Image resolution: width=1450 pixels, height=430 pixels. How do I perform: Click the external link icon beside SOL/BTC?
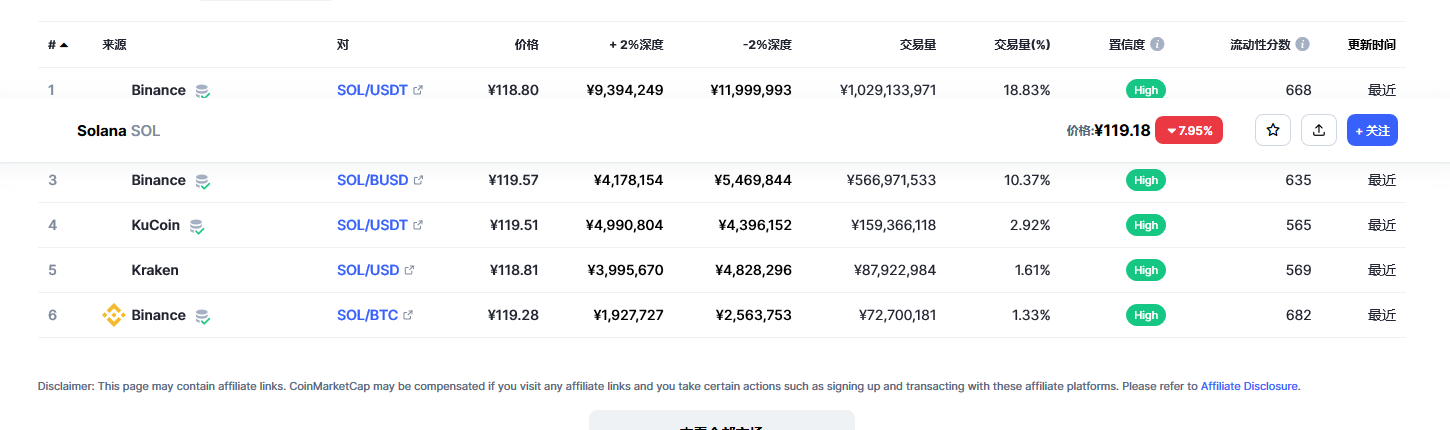(408, 315)
